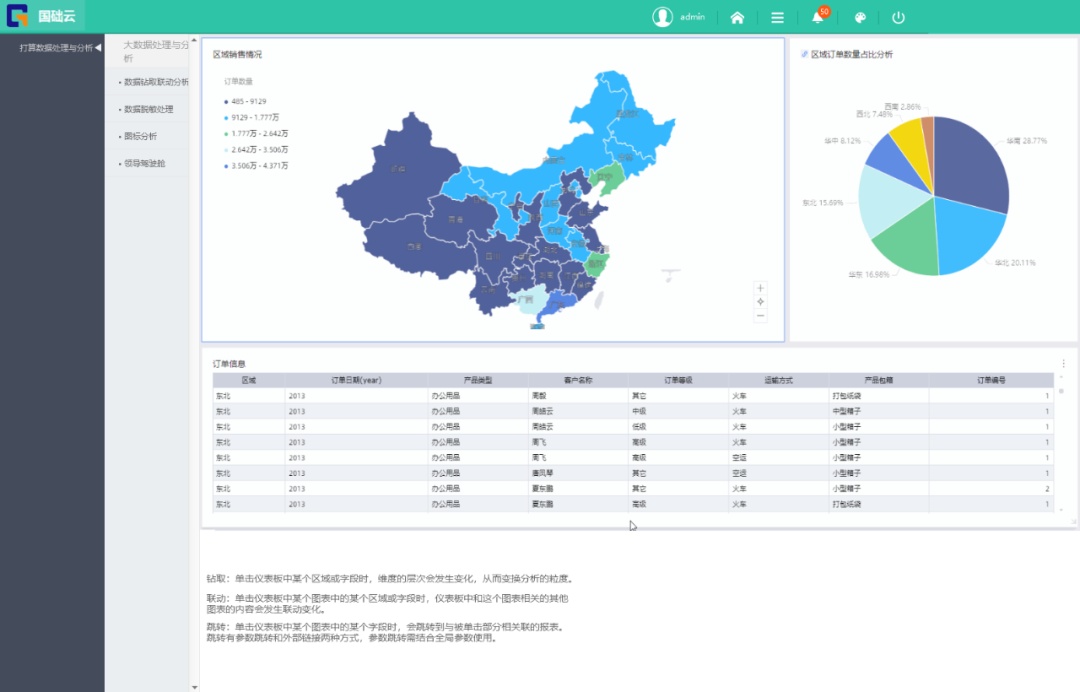The image size is (1080, 692).
Task: Open the hamburger menu icon
Action: click(x=777, y=17)
